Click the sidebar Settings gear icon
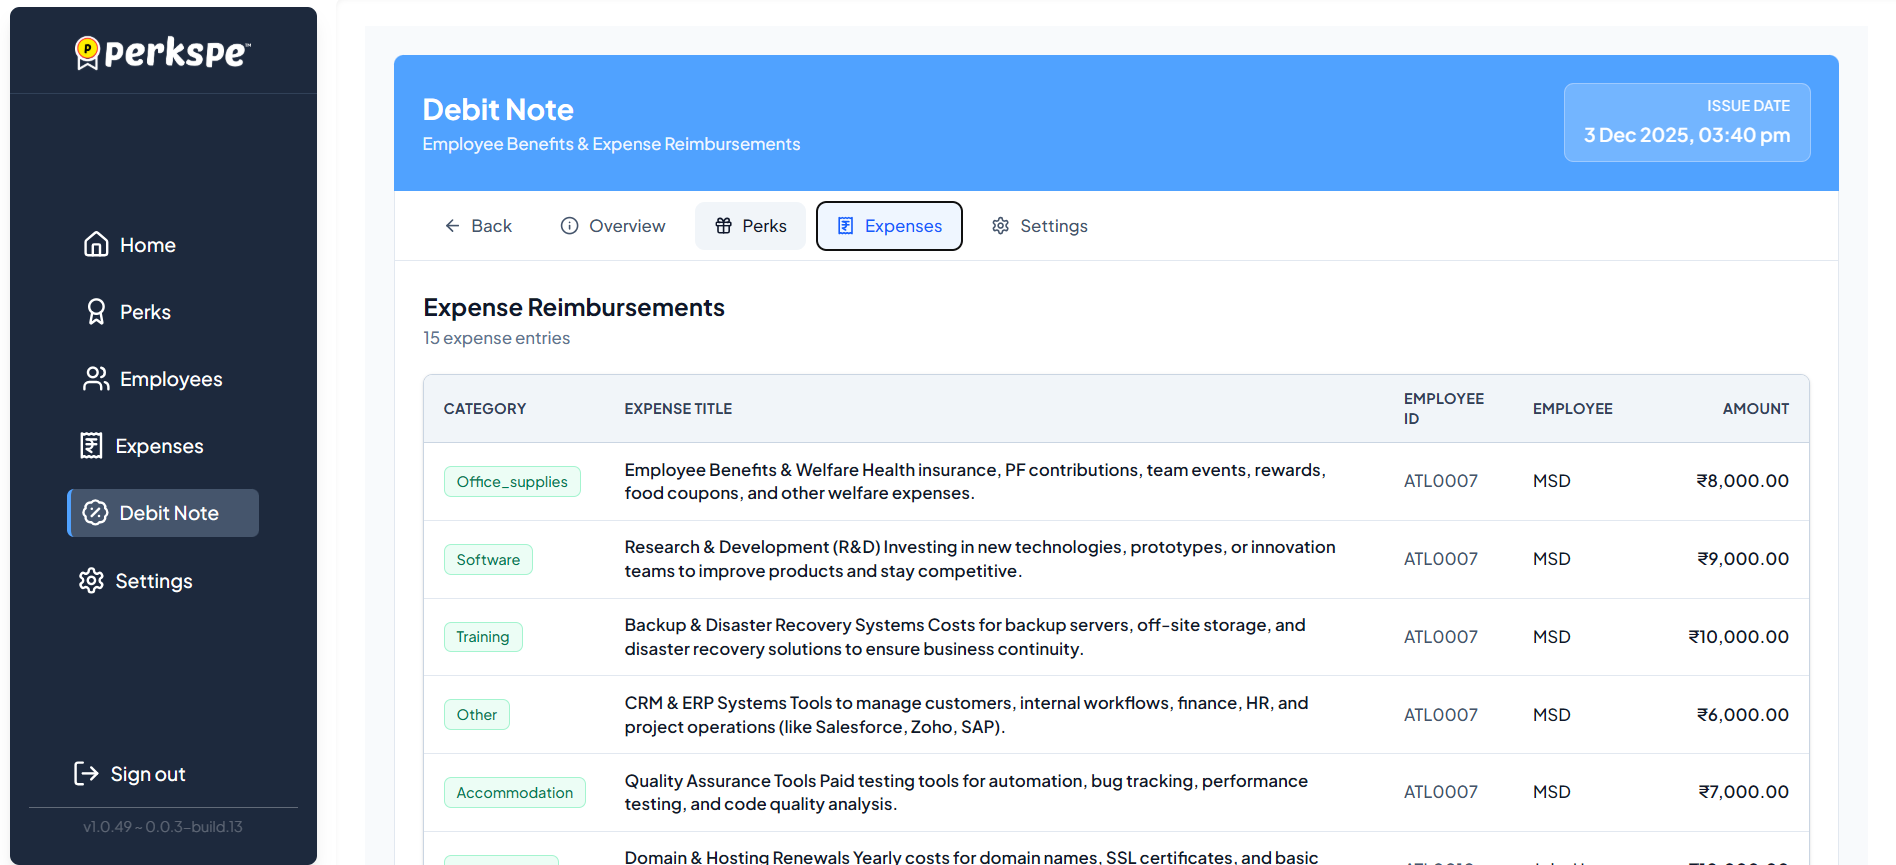 click(x=91, y=581)
